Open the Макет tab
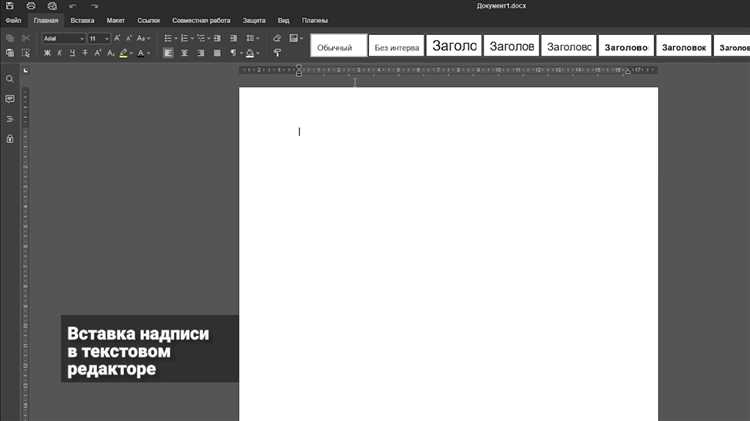The width and height of the screenshot is (750, 421). 115,21
